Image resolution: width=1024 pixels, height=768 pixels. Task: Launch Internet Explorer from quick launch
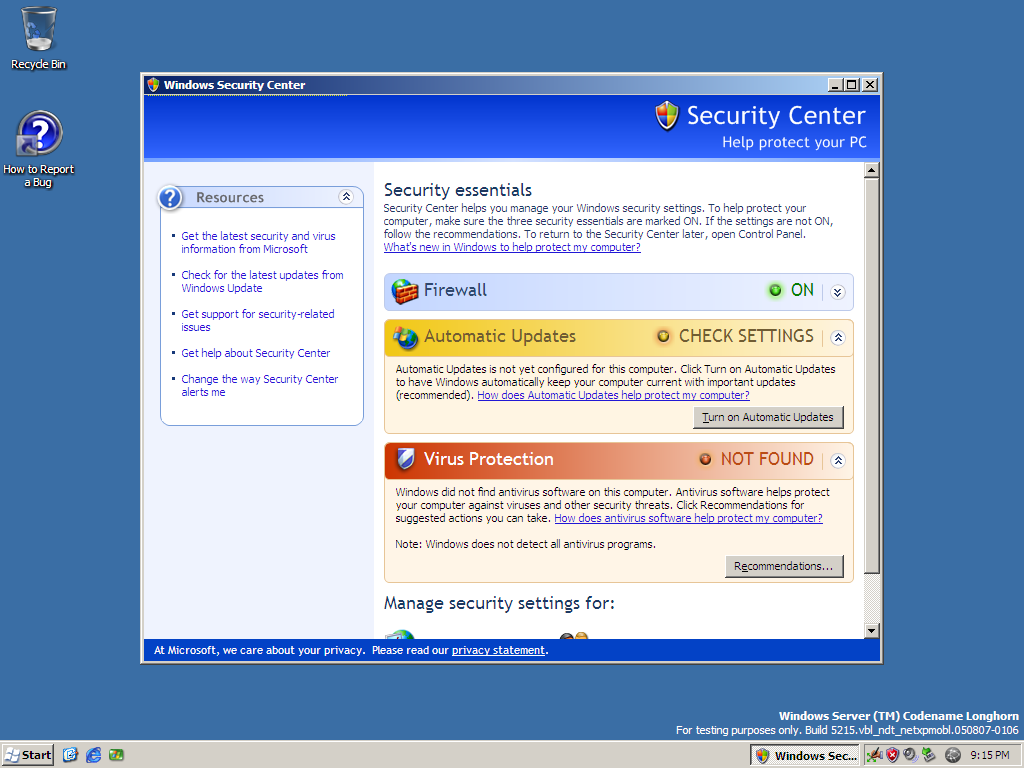click(93, 755)
